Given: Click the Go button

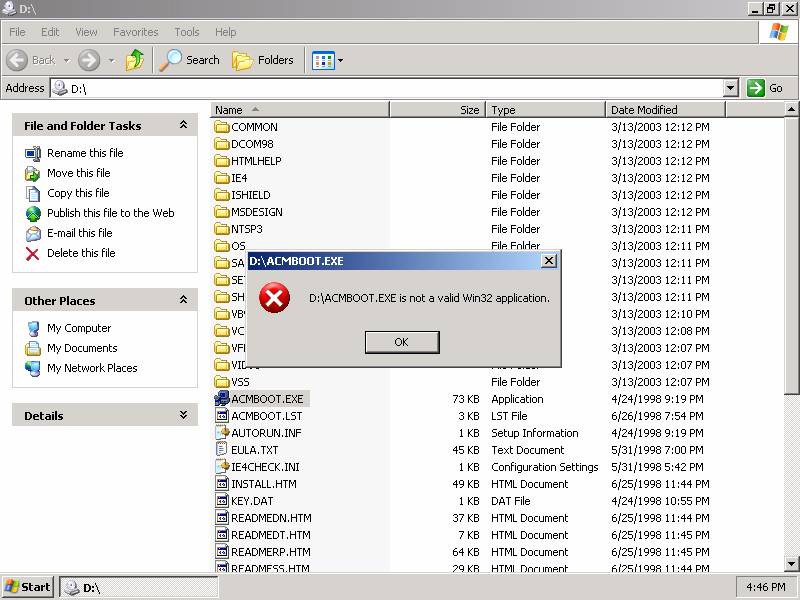Looking at the screenshot, I should 765,88.
